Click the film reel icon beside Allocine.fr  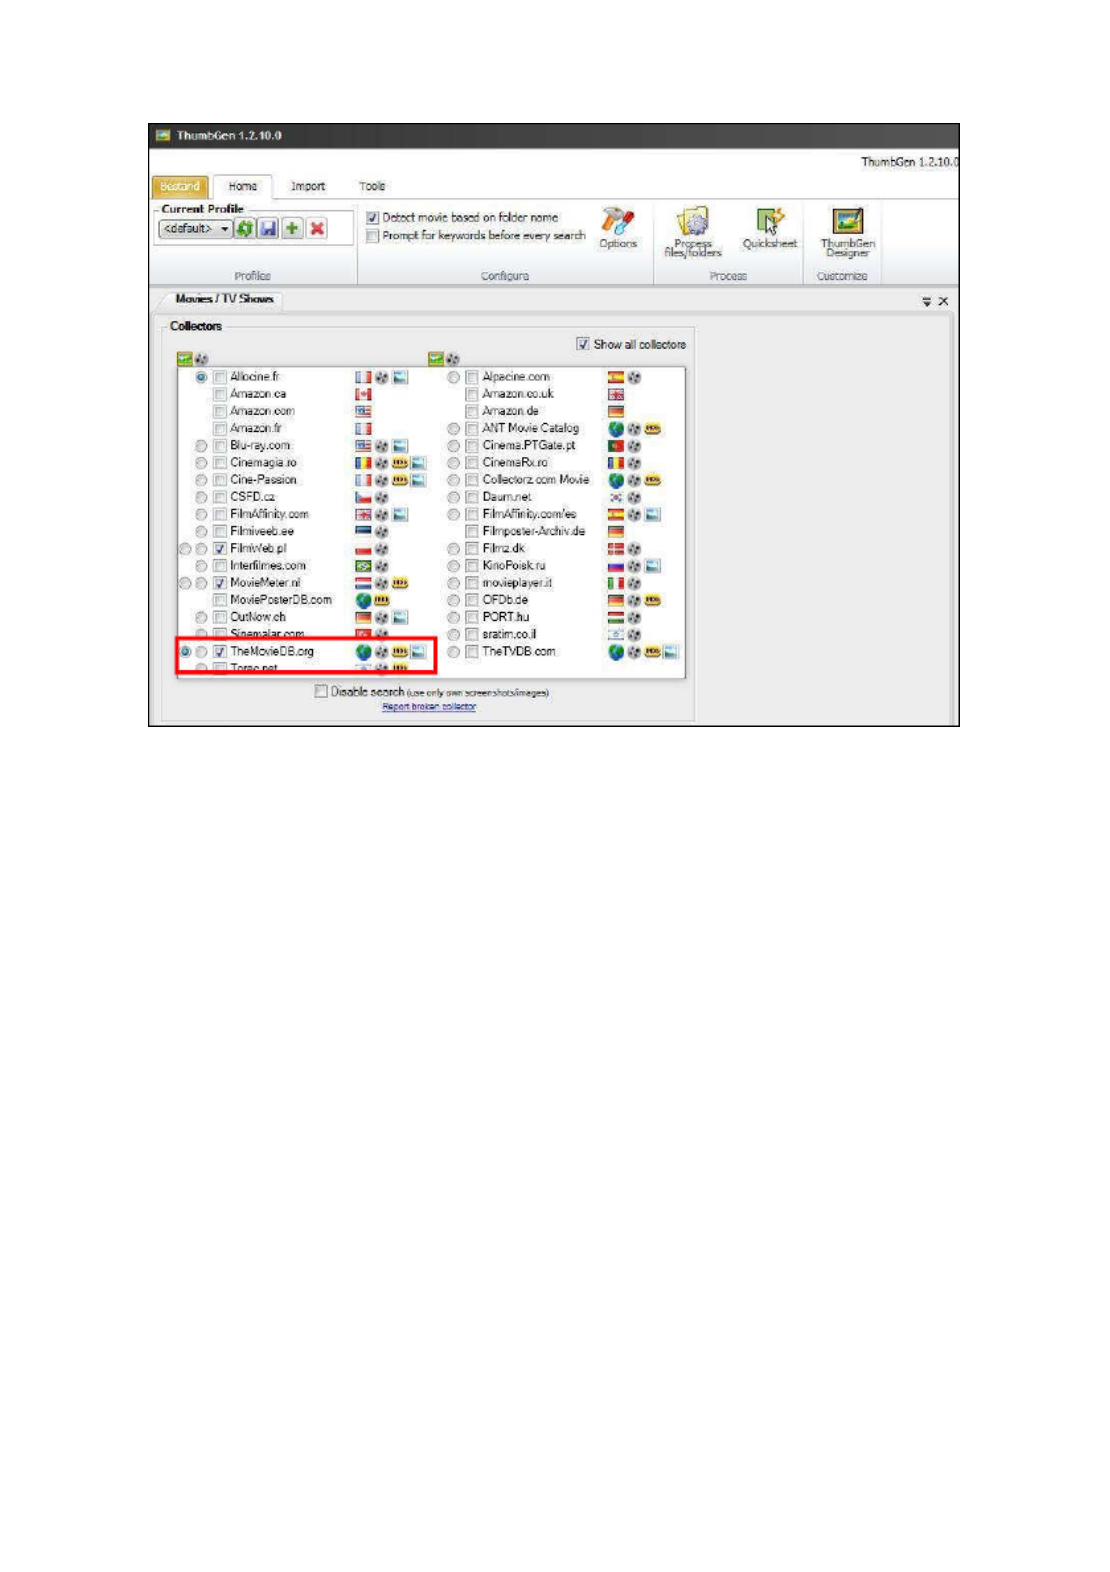(382, 377)
